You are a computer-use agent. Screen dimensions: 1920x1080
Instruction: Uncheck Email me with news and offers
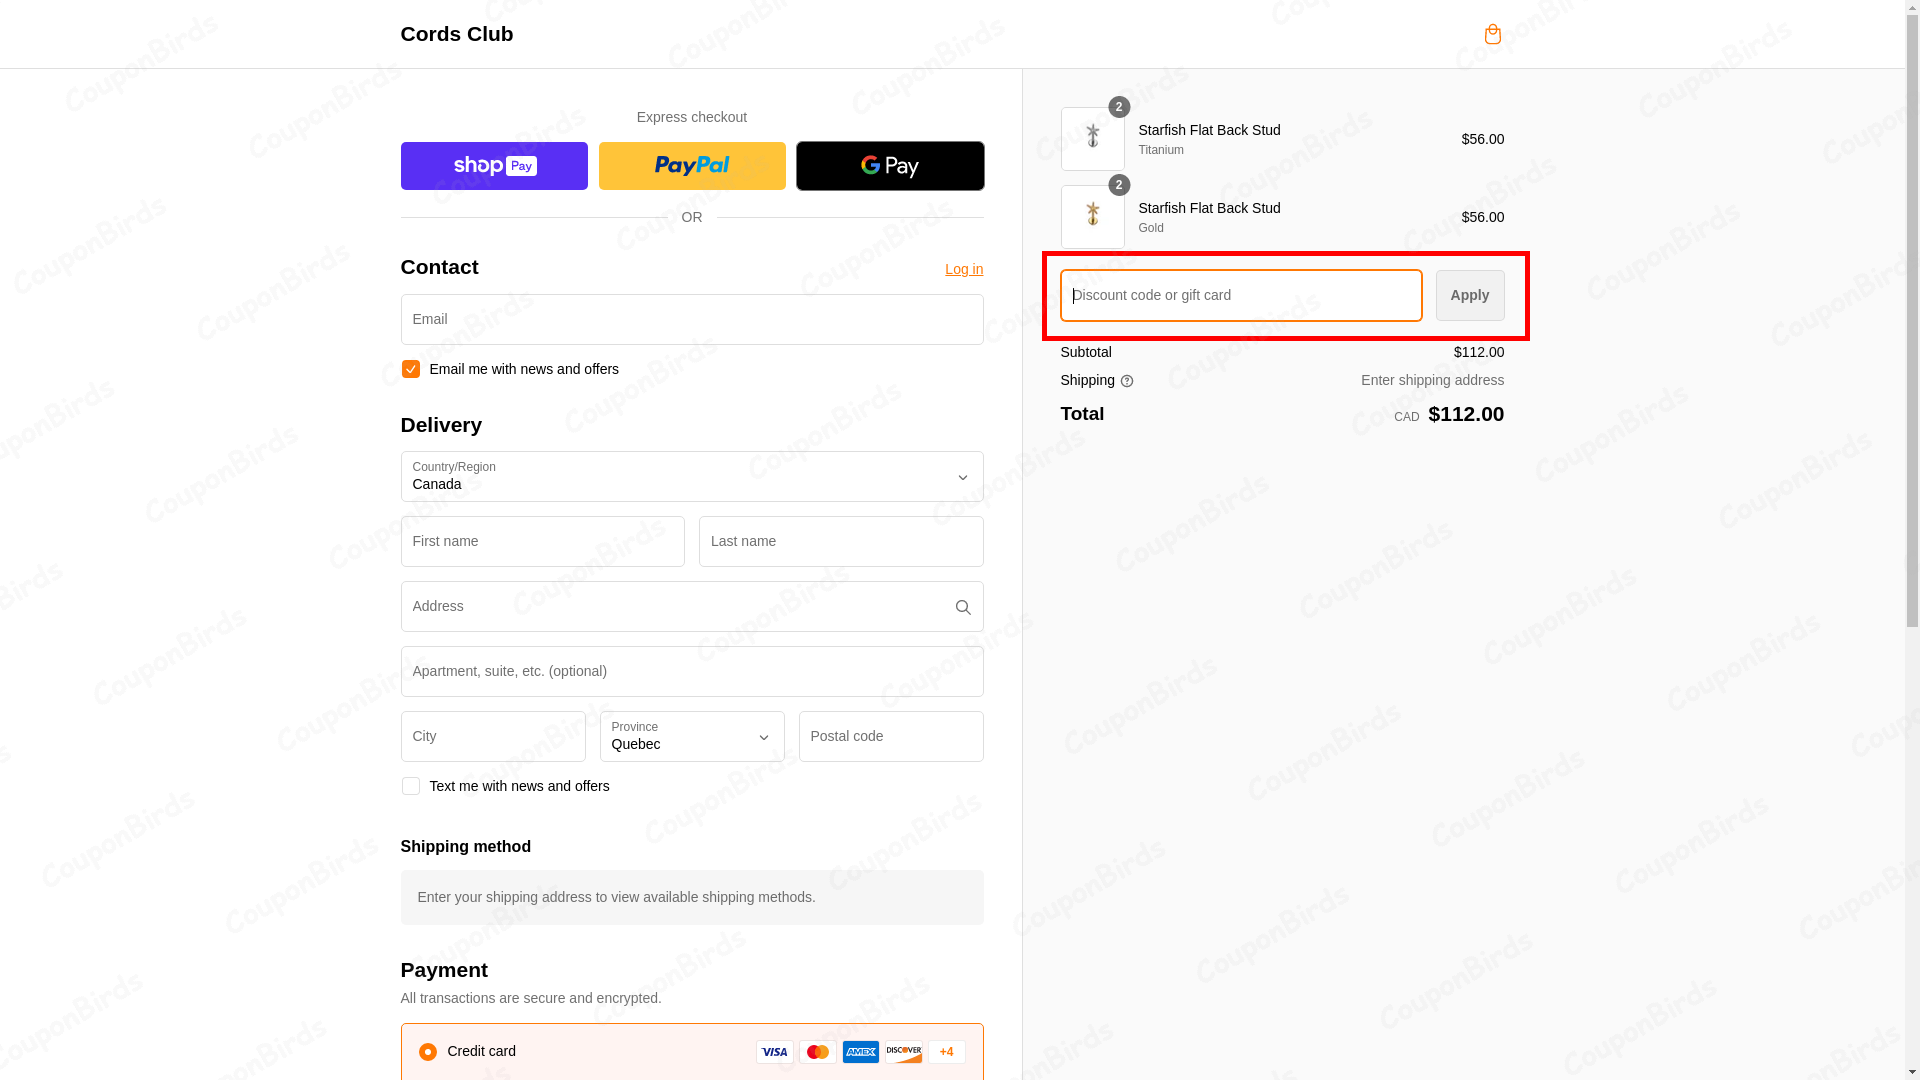tap(410, 369)
